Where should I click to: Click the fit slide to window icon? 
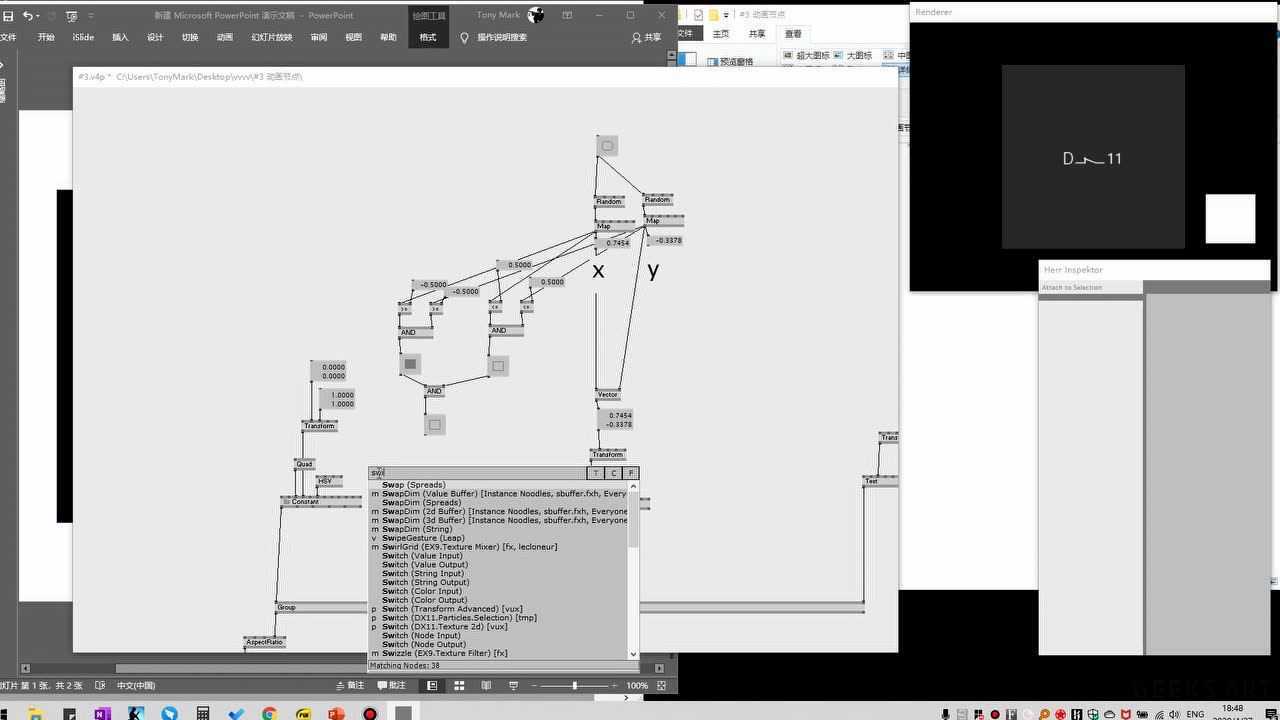661,686
